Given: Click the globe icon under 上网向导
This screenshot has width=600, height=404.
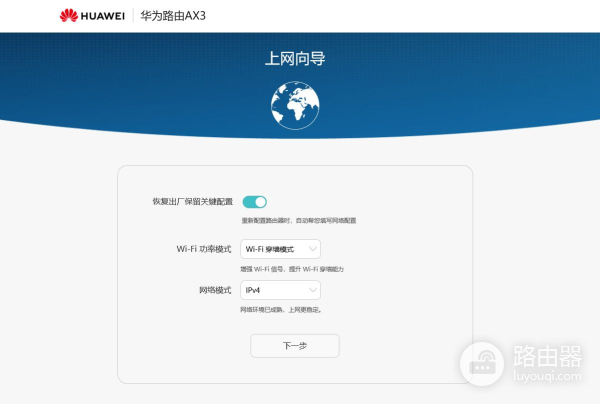Looking at the screenshot, I should [295, 105].
